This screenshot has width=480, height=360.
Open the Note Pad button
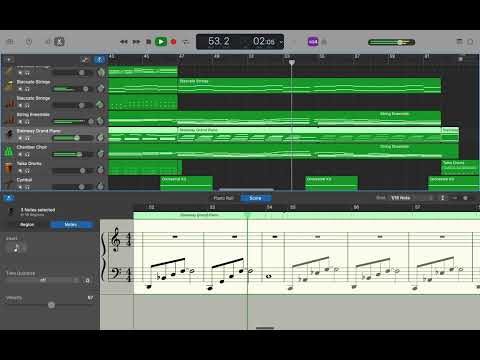tap(459, 42)
